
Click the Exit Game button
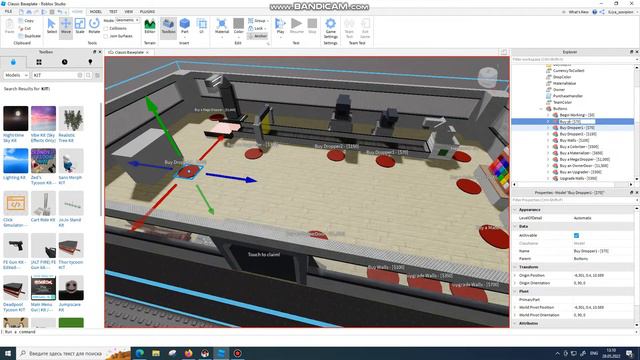[x=365, y=28]
